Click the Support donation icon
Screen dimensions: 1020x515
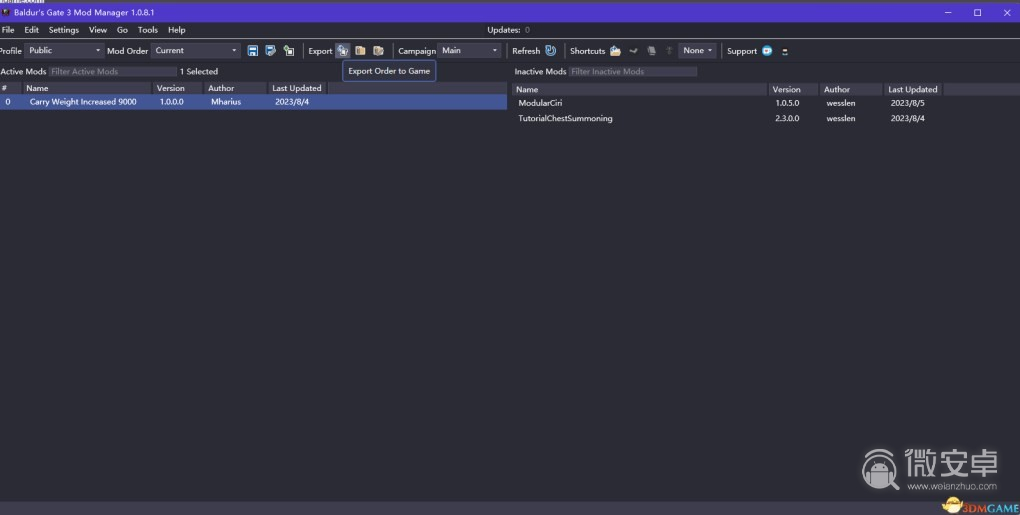[767, 51]
